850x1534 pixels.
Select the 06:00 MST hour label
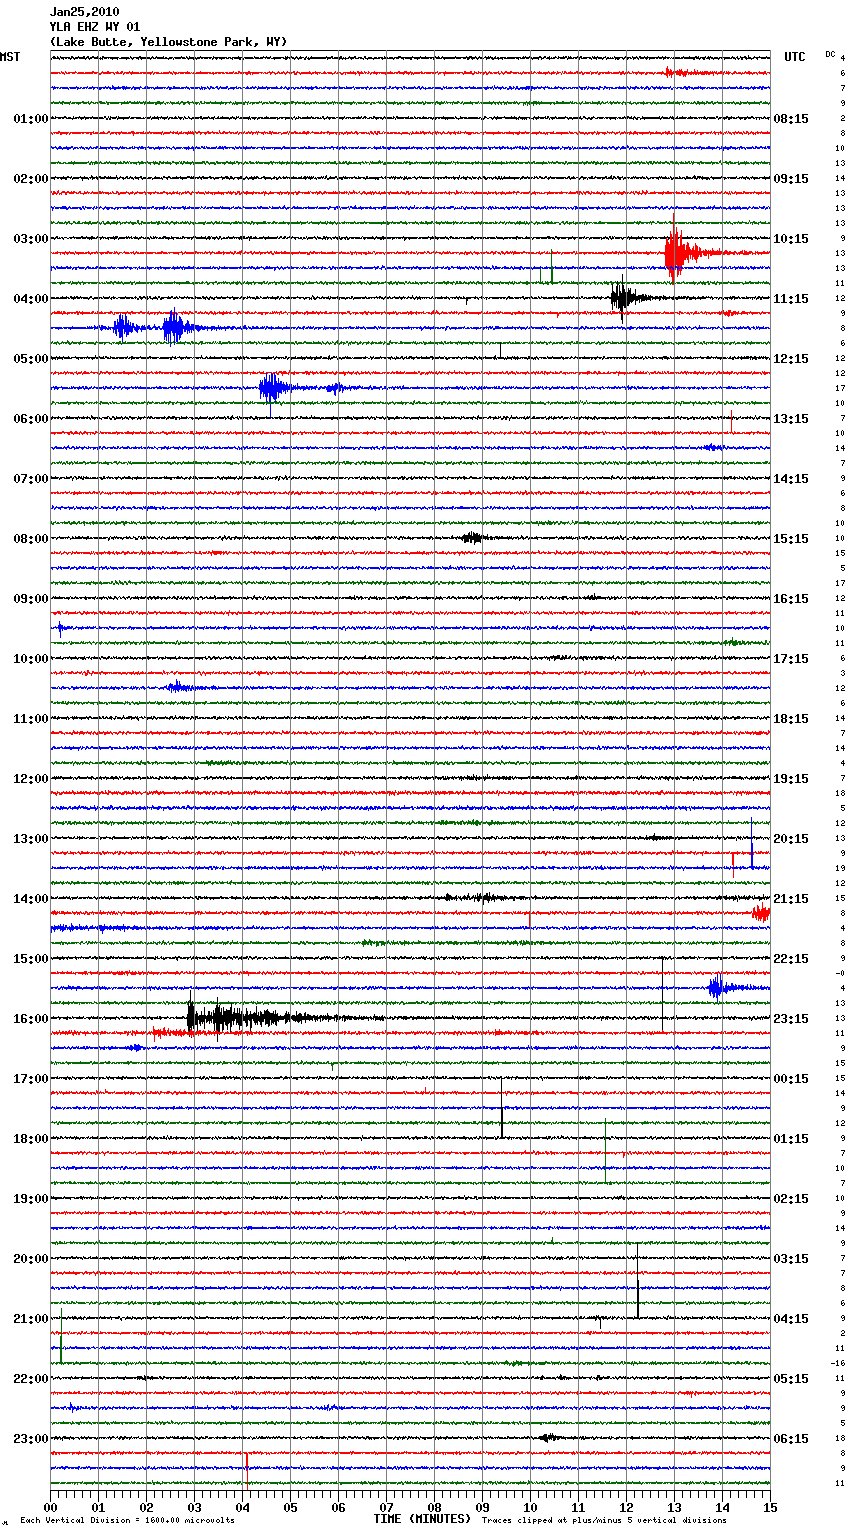click(x=31, y=419)
